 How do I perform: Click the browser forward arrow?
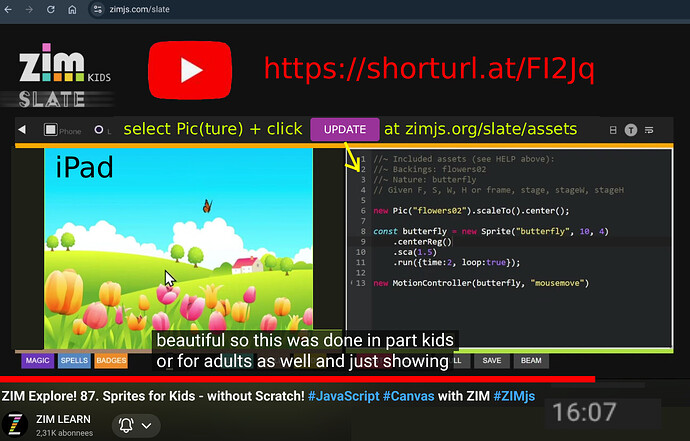click(29, 9)
